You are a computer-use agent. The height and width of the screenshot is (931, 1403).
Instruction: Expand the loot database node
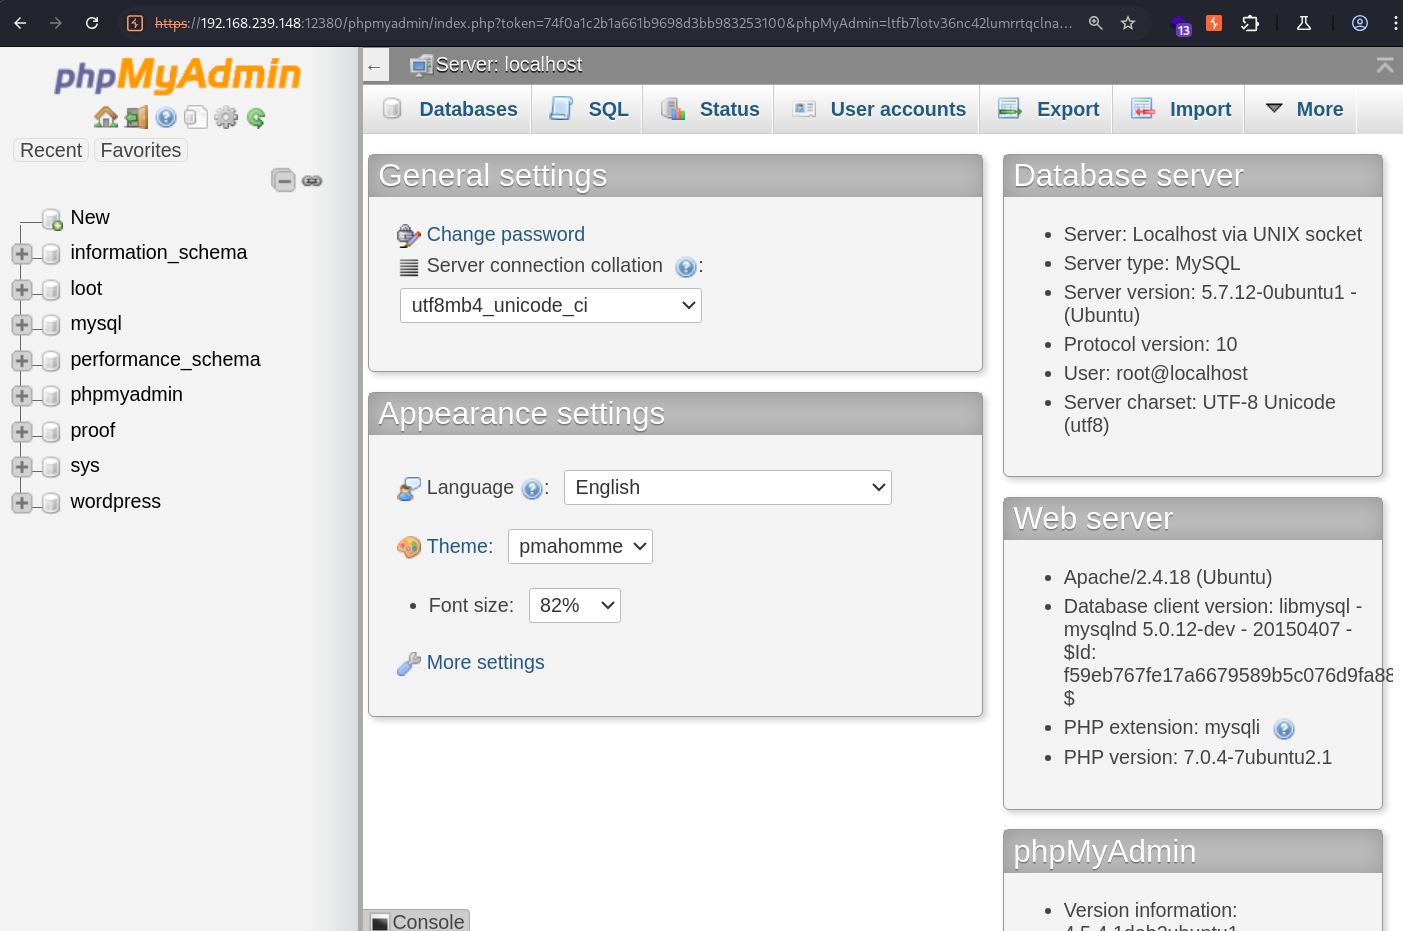tap(22, 290)
